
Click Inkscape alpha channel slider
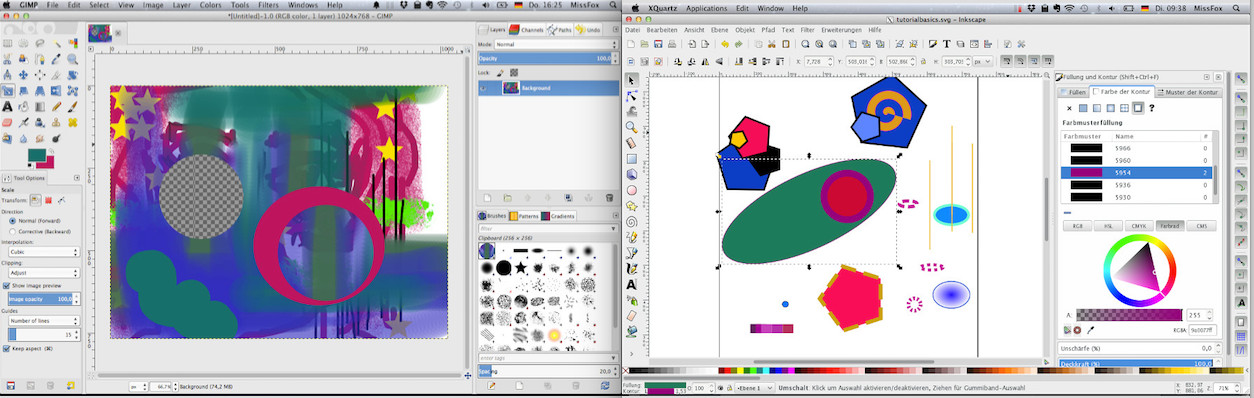coord(1129,314)
